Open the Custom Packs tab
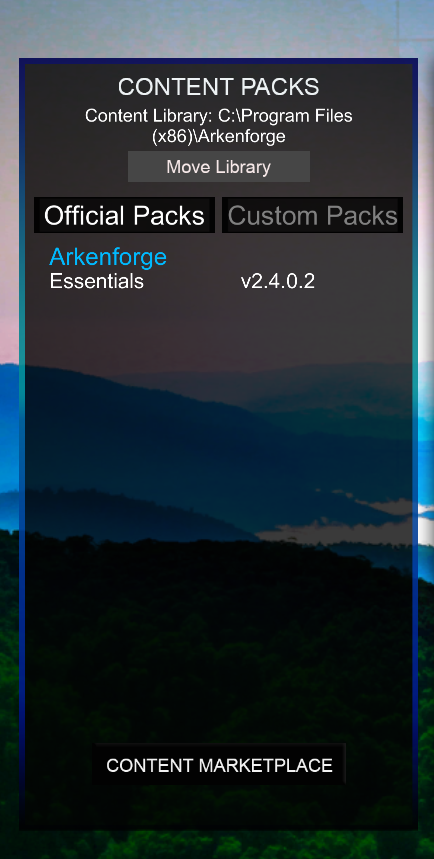The width and height of the screenshot is (434, 859). point(312,215)
